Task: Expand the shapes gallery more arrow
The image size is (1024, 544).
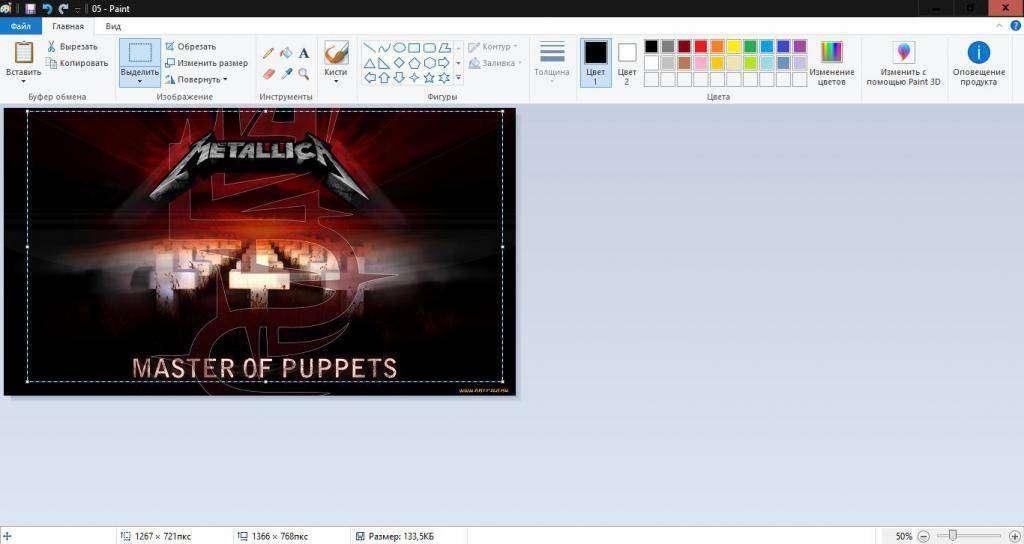Action: (458, 78)
